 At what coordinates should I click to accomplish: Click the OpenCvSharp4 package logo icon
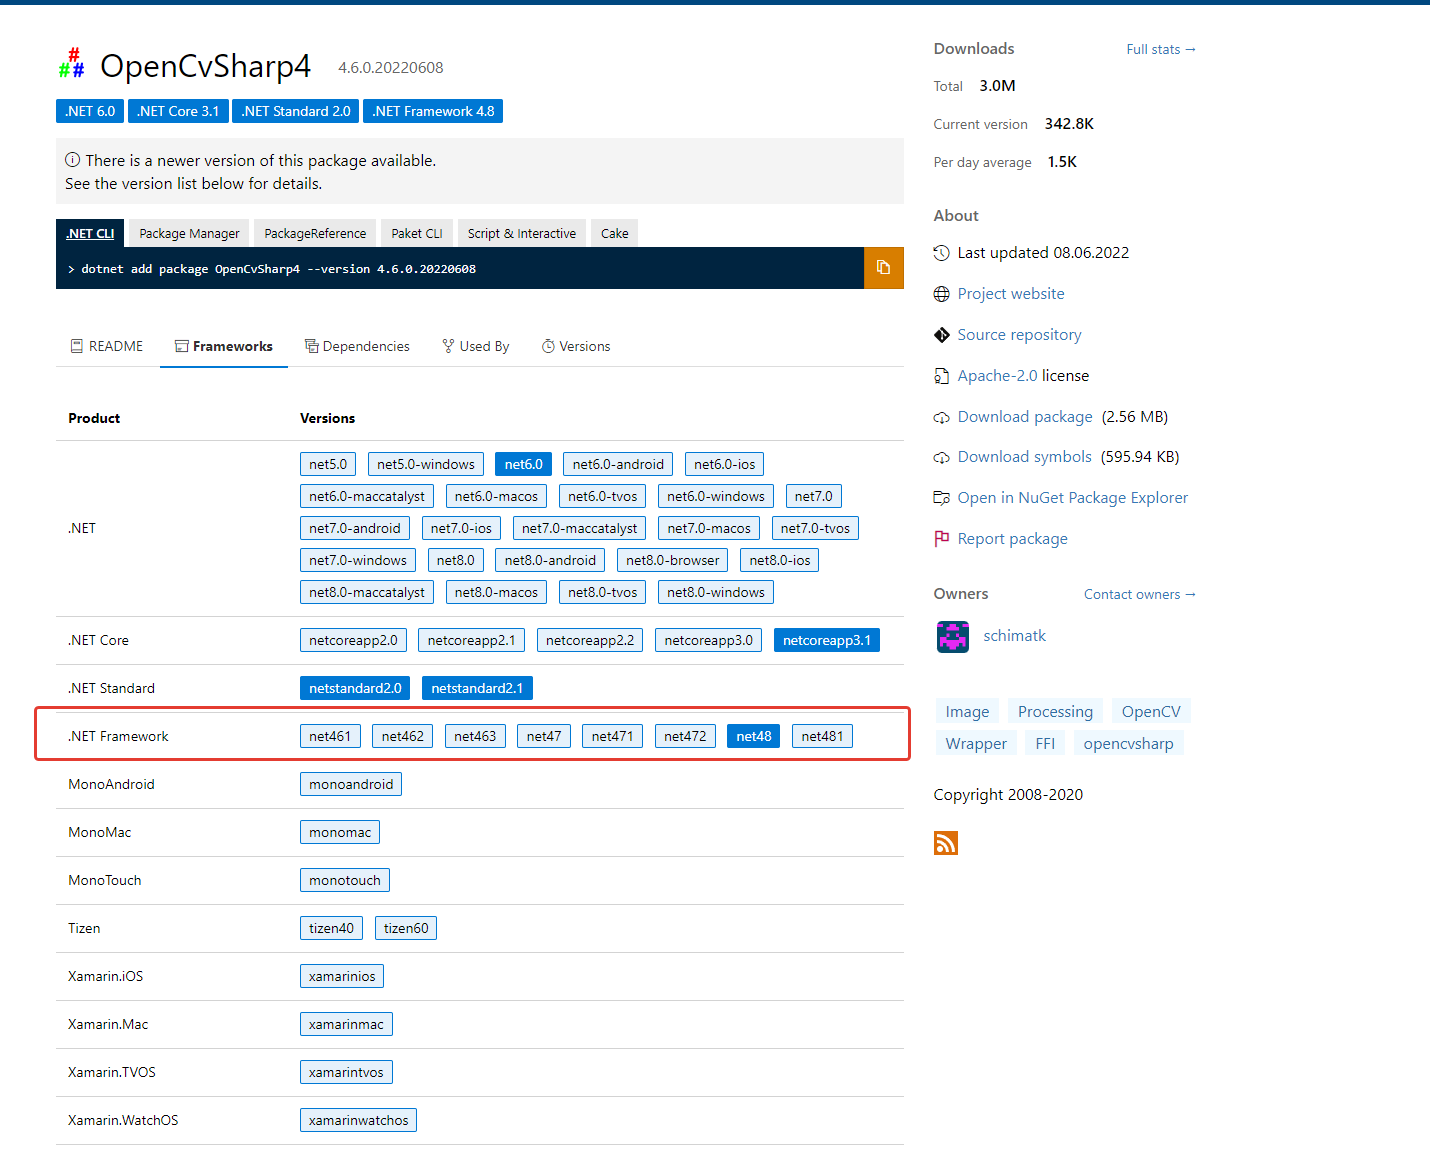71,64
